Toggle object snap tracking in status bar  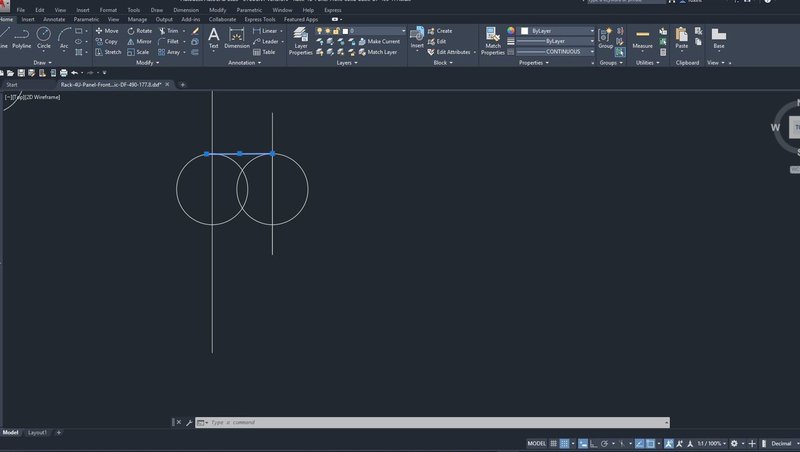pos(639,443)
